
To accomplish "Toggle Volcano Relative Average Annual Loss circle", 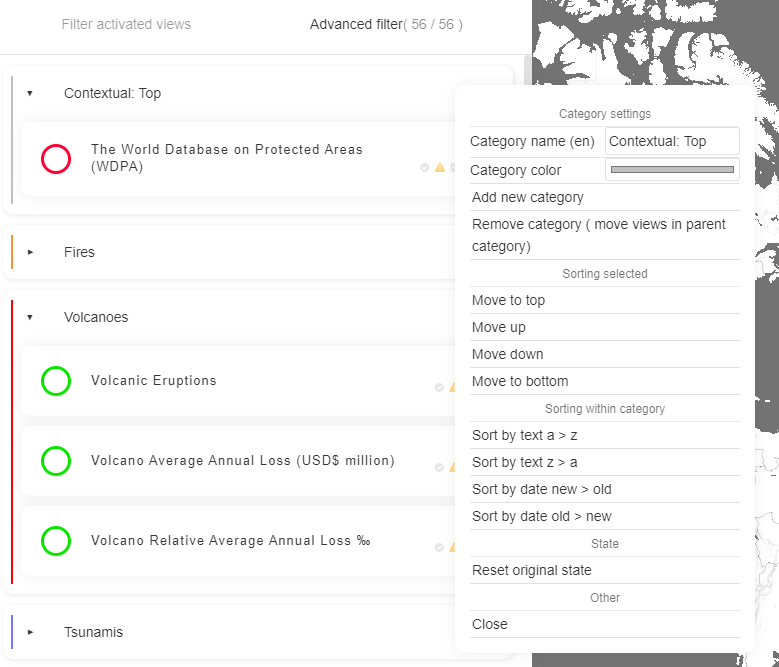I will (x=56, y=541).
